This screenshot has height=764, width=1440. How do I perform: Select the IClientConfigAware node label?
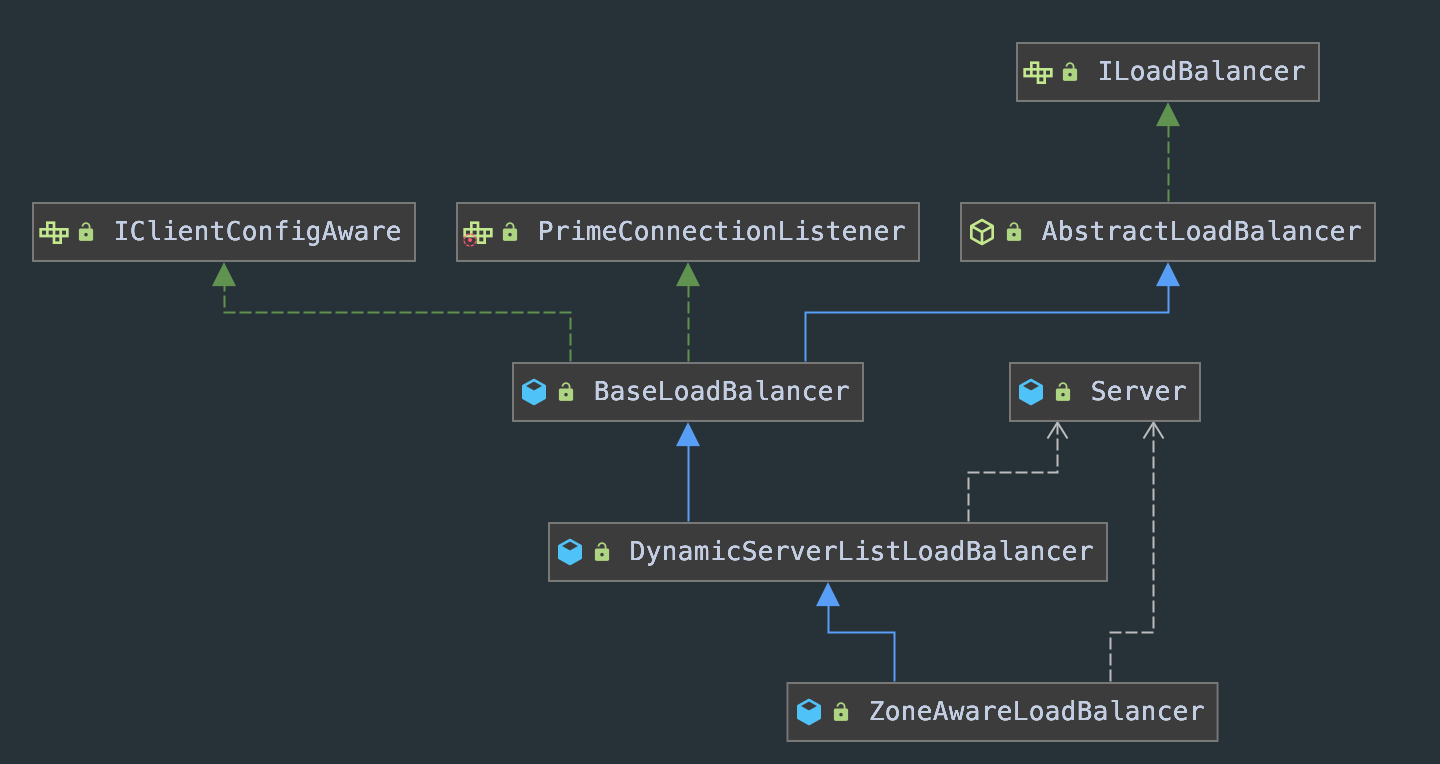[x=257, y=232]
